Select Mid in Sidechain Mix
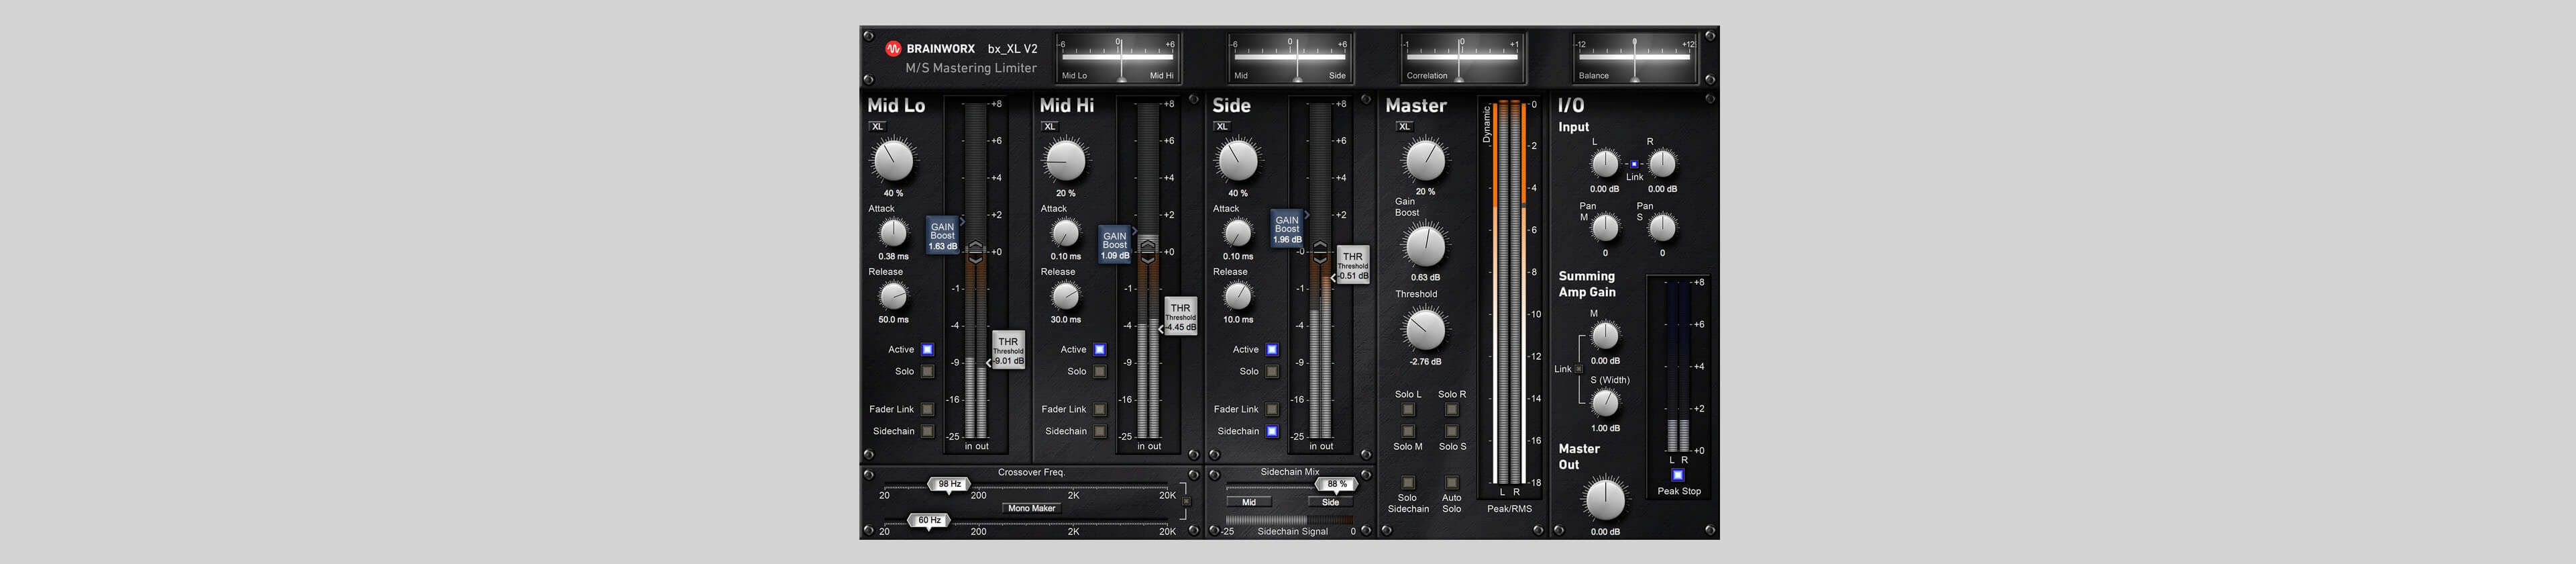2576x564 pixels. coord(1249,502)
